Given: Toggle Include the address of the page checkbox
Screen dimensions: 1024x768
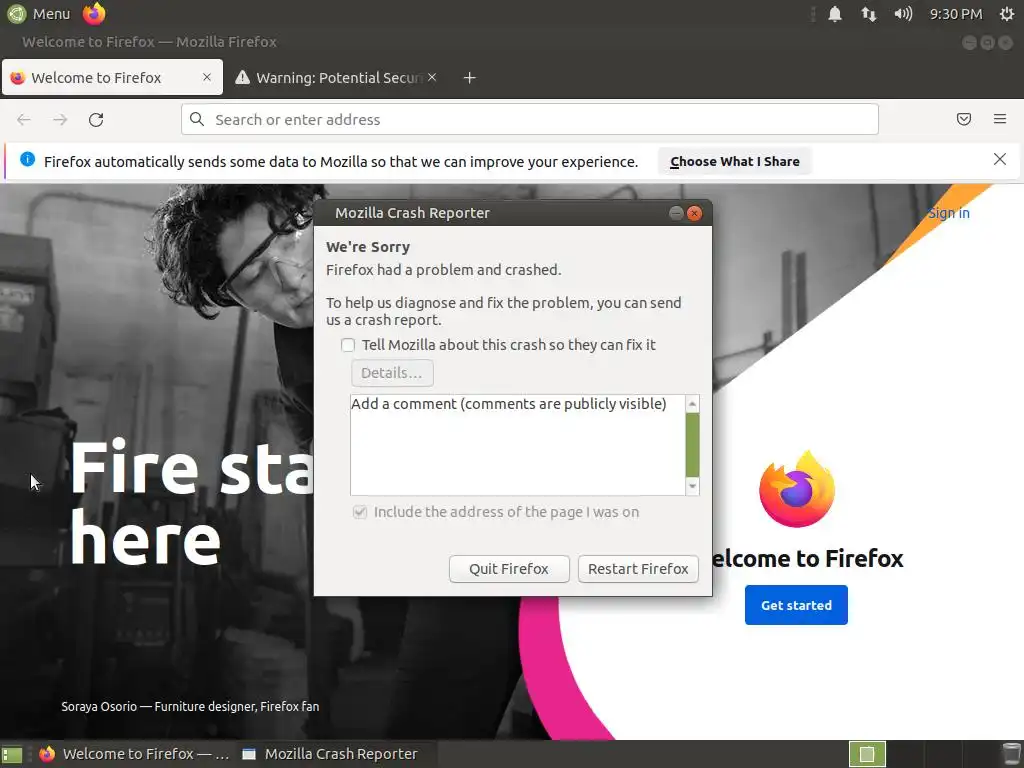Looking at the screenshot, I should (x=360, y=512).
